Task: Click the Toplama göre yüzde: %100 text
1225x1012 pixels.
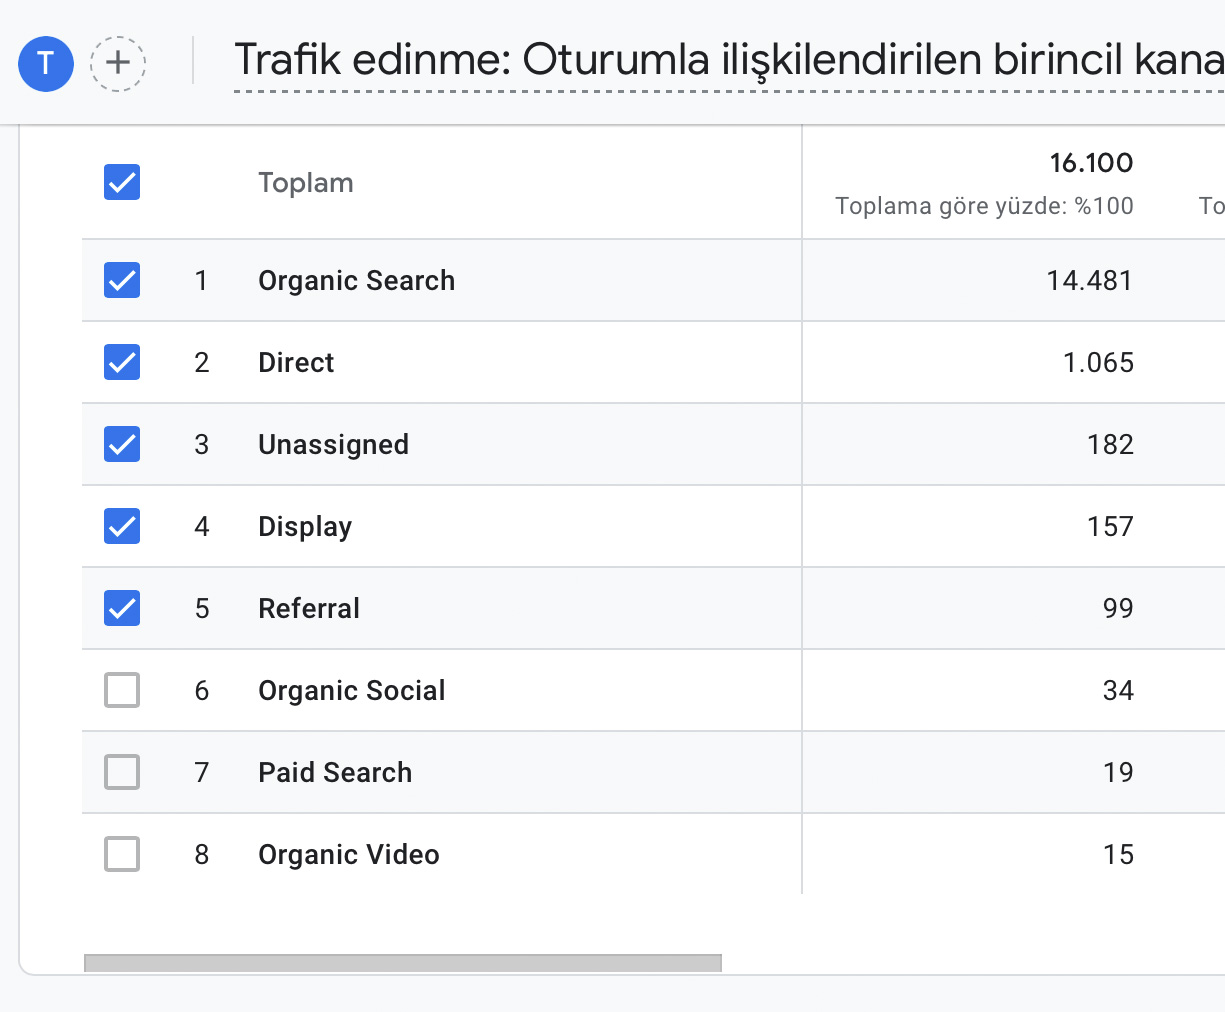Action: tap(984, 207)
